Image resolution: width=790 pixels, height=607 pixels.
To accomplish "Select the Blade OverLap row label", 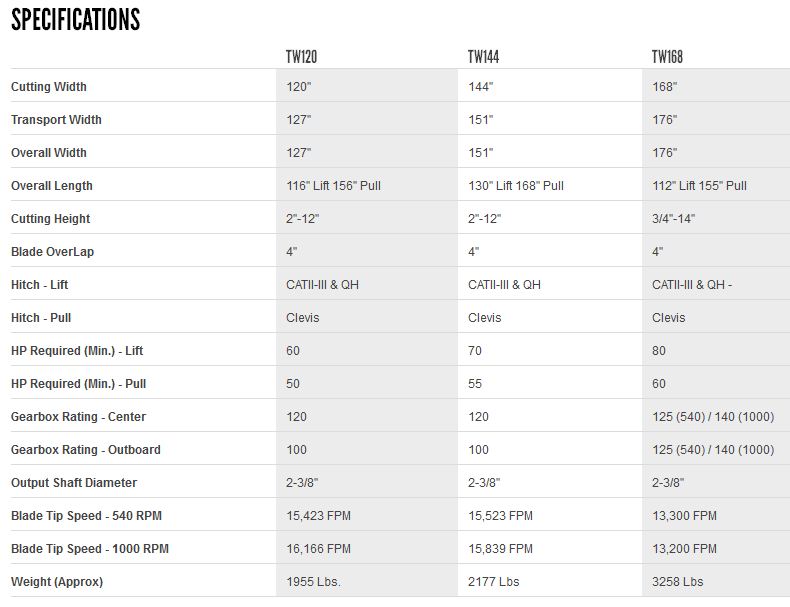I will click(x=50, y=252).
